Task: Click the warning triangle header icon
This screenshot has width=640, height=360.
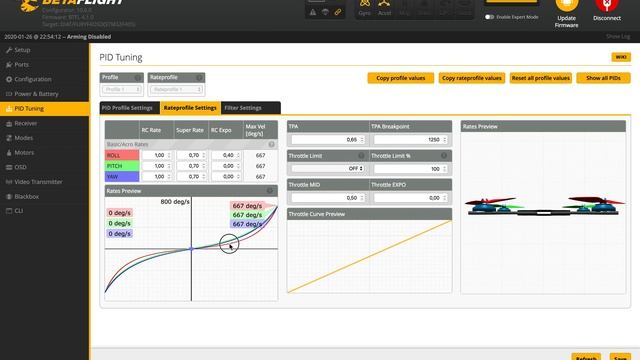Action: (x=313, y=12)
